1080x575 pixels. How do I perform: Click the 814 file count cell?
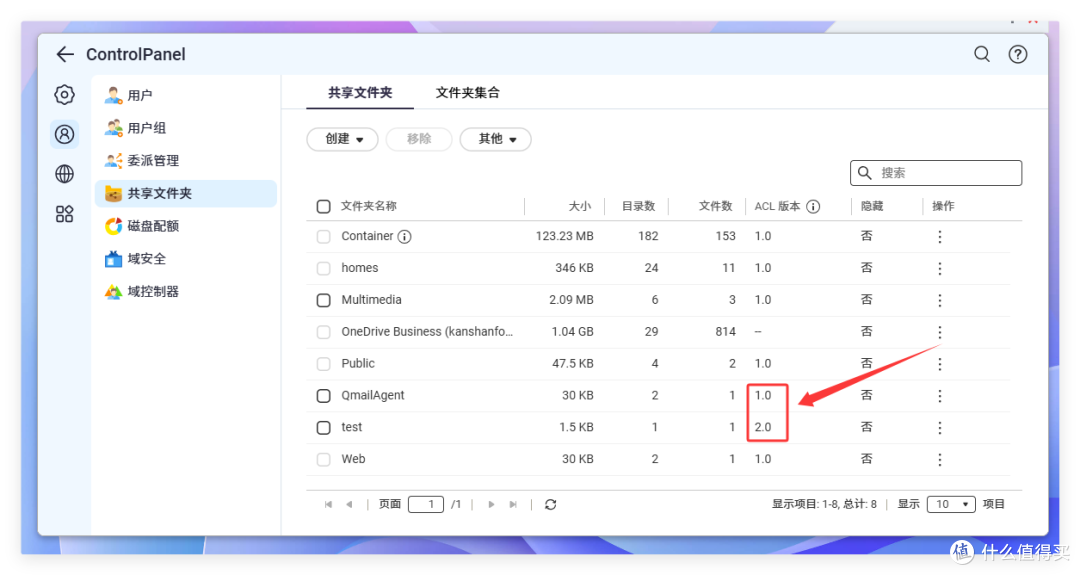pyautogui.click(x=725, y=332)
